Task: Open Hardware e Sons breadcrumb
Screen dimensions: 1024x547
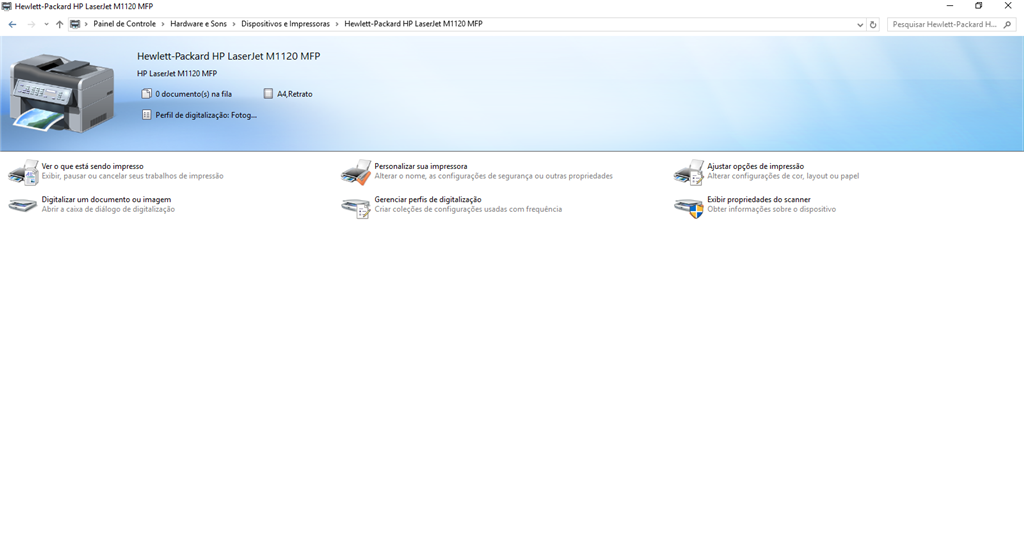Action: coord(199,23)
